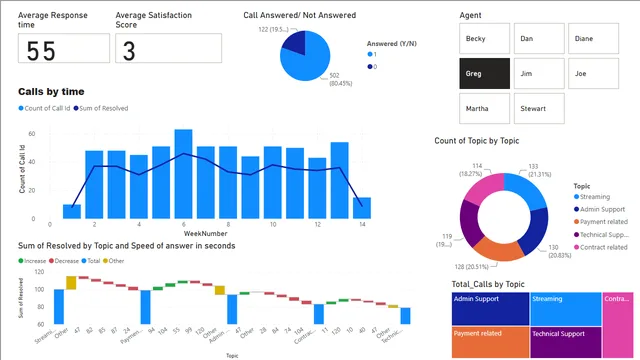Select agent Martha in the slicer
The image size is (640, 360).
point(484,109)
